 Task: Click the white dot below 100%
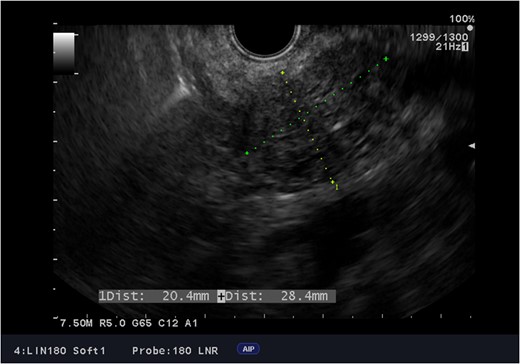coord(470,28)
